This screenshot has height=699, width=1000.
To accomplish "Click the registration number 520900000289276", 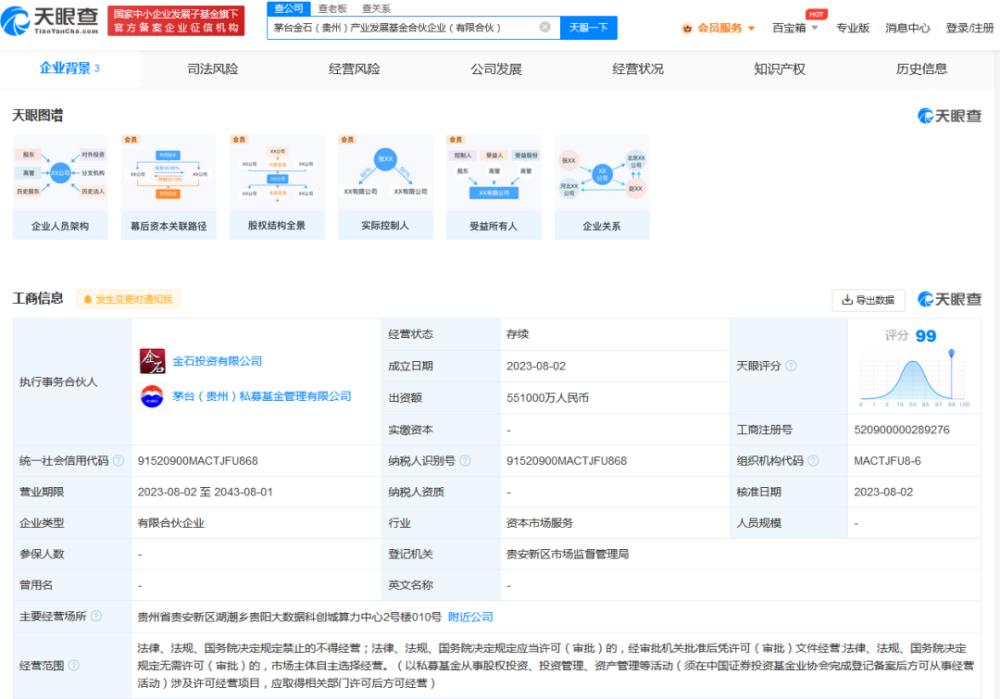I will [x=902, y=430].
